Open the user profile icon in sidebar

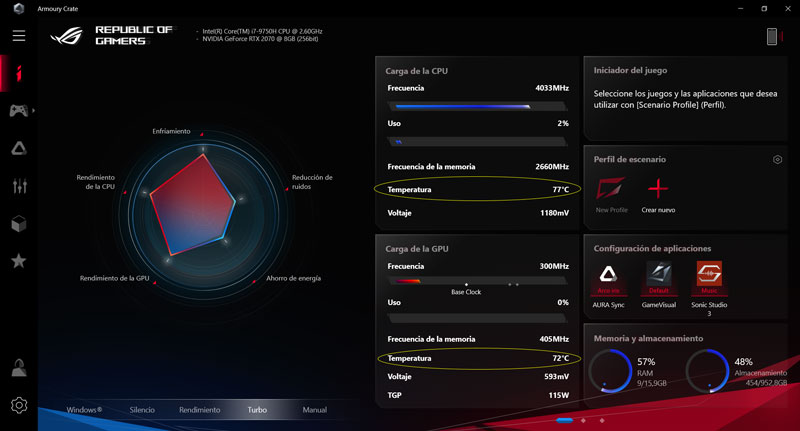point(18,368)
